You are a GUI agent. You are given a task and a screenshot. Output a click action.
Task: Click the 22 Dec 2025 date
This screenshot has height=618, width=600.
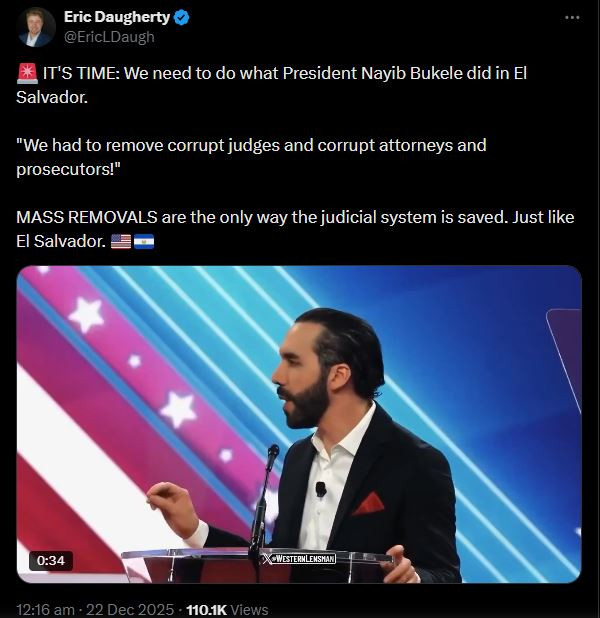pyautogui.click(x=130, y=609)
